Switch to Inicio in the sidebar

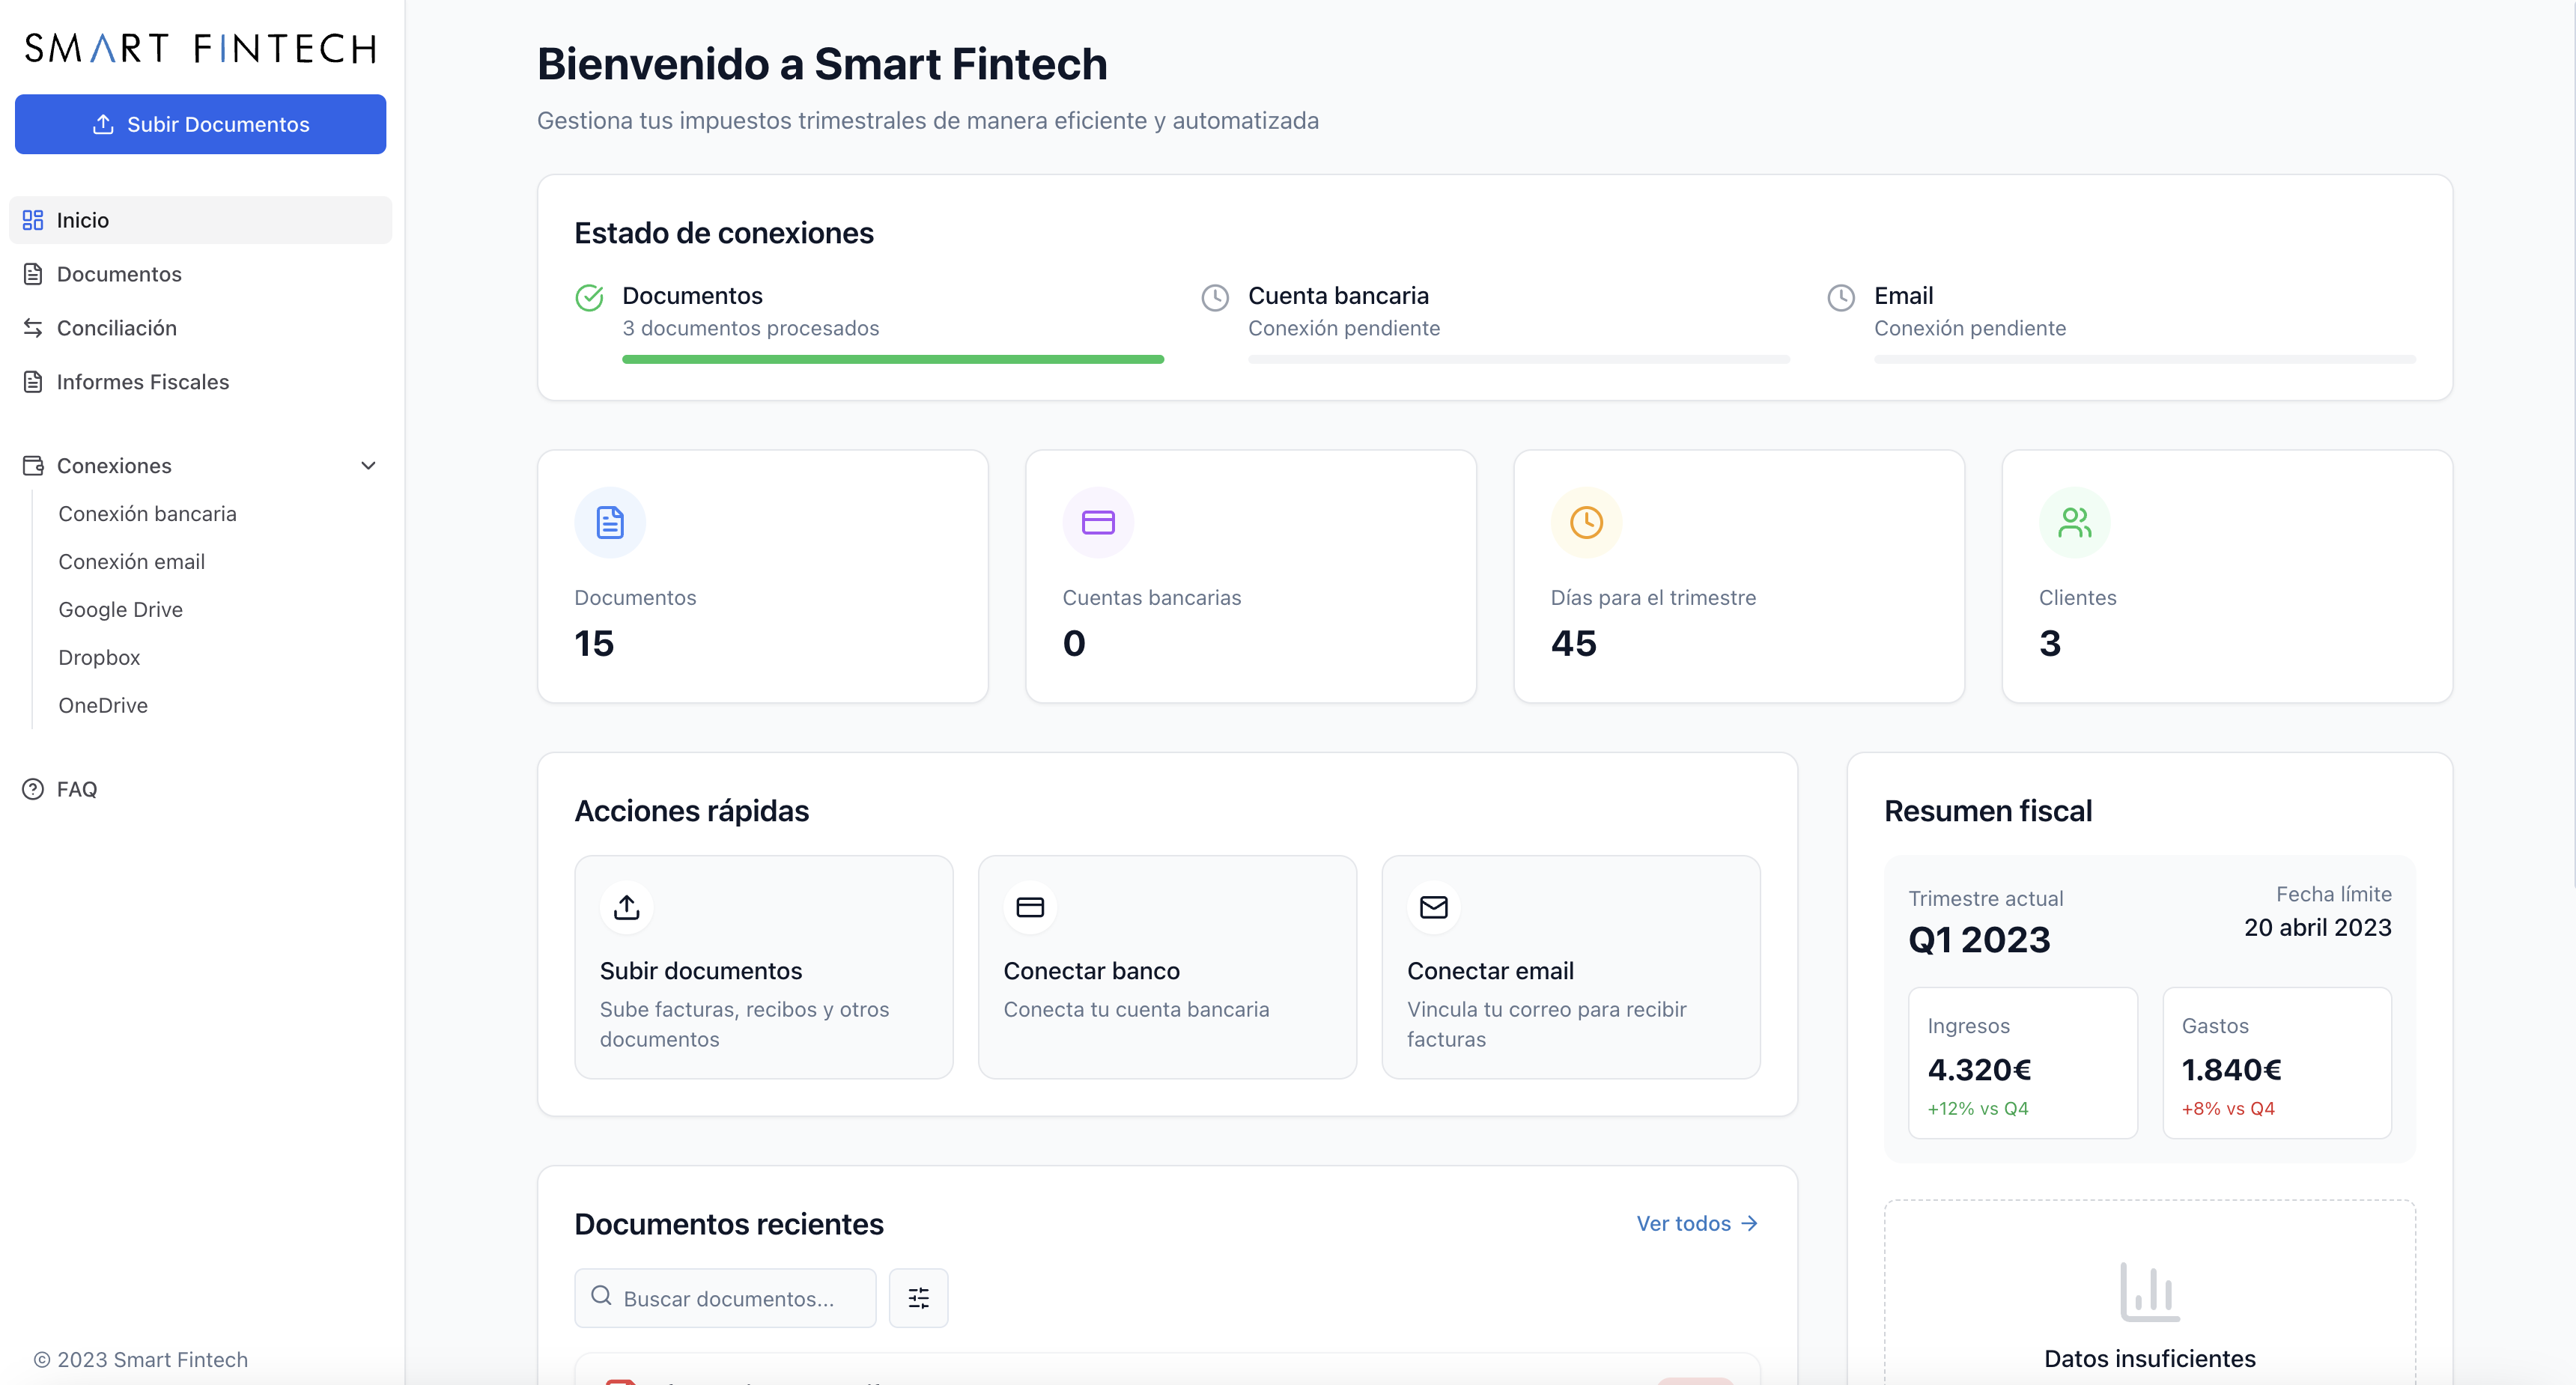[x=82, y=219]
